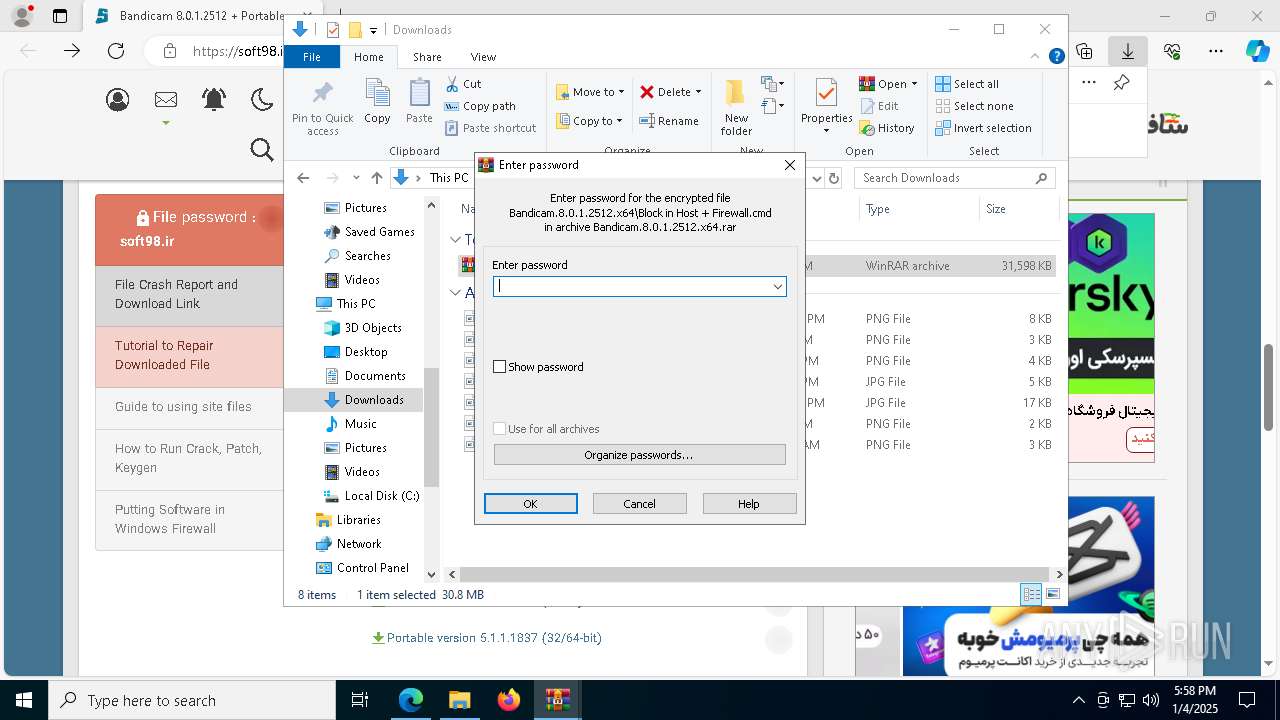Screen dimensions: 1280x720
Task: Switch to Details view icon in status bar
Action: 1031,594
